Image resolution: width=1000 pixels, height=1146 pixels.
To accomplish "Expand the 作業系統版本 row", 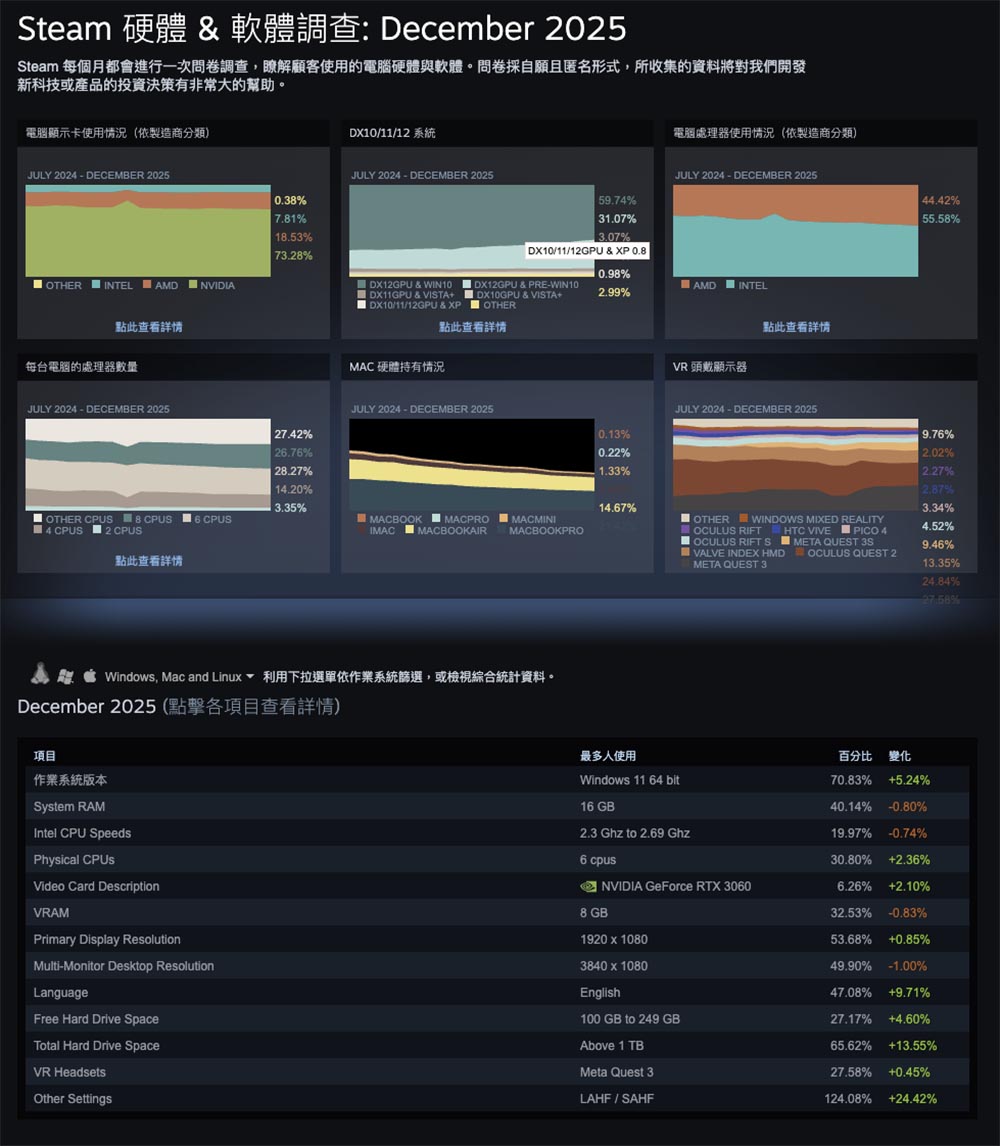I will (70, 780).
